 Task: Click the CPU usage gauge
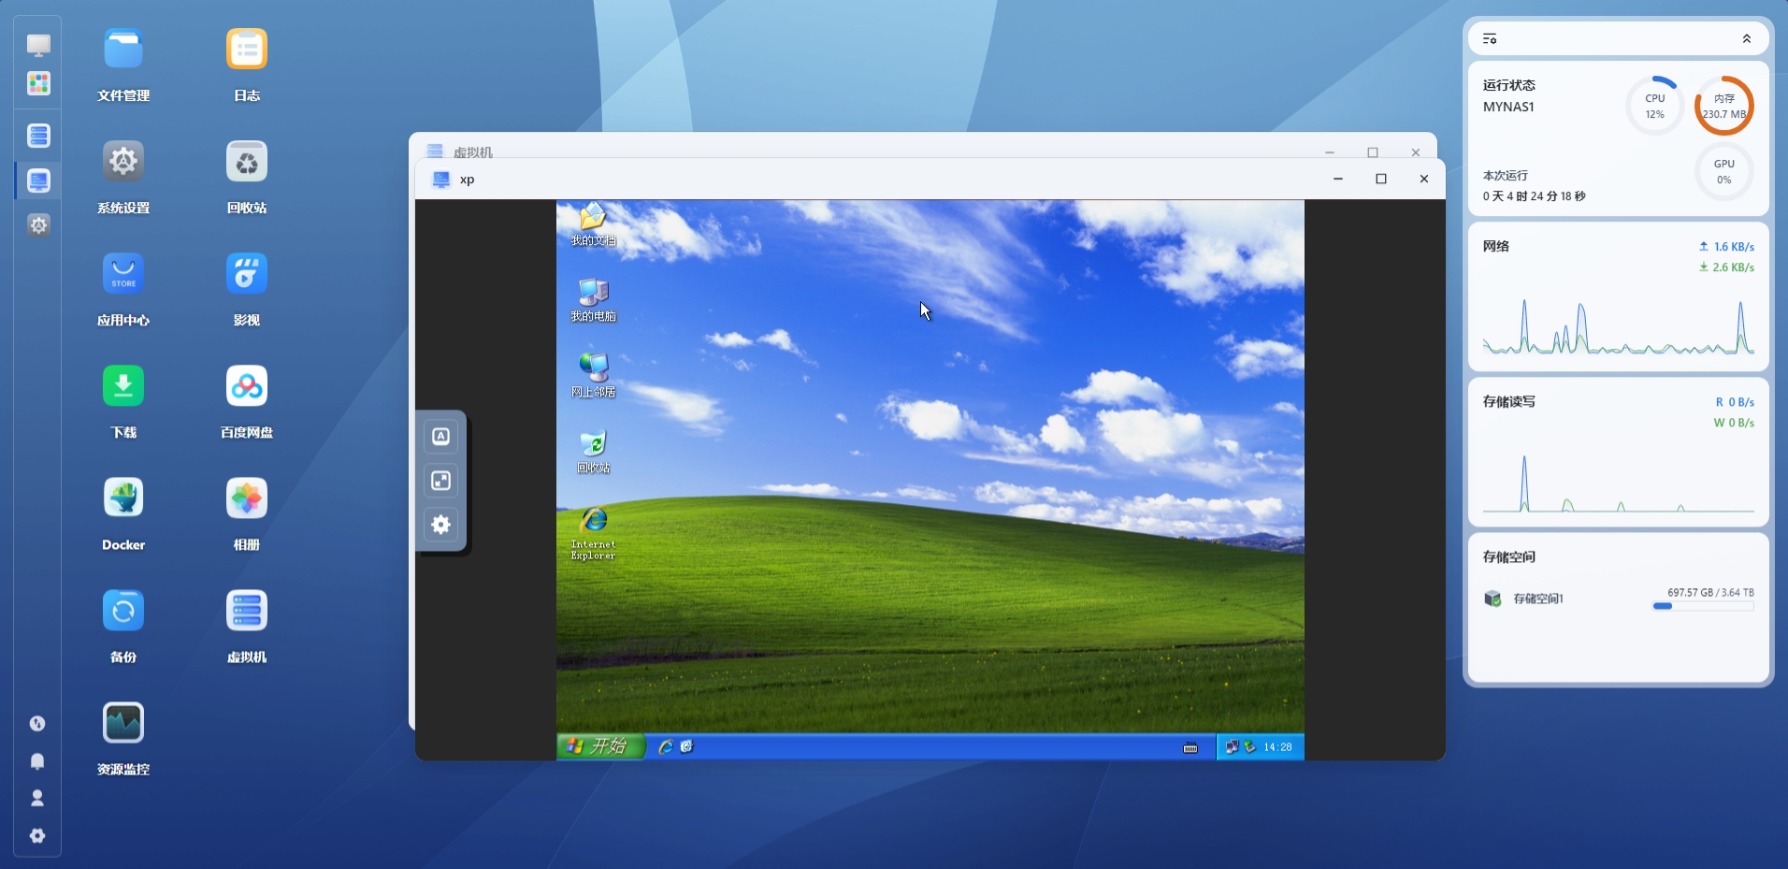[x=1655, y=105]
